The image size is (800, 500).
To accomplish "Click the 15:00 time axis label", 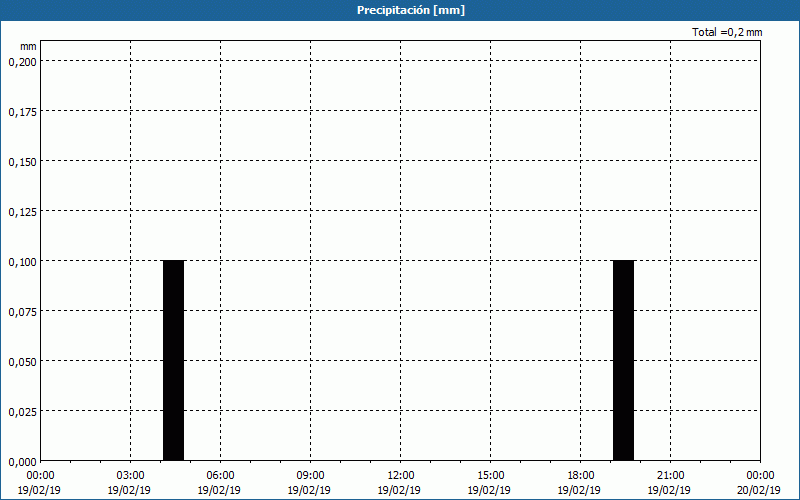I will coord(490,476).
